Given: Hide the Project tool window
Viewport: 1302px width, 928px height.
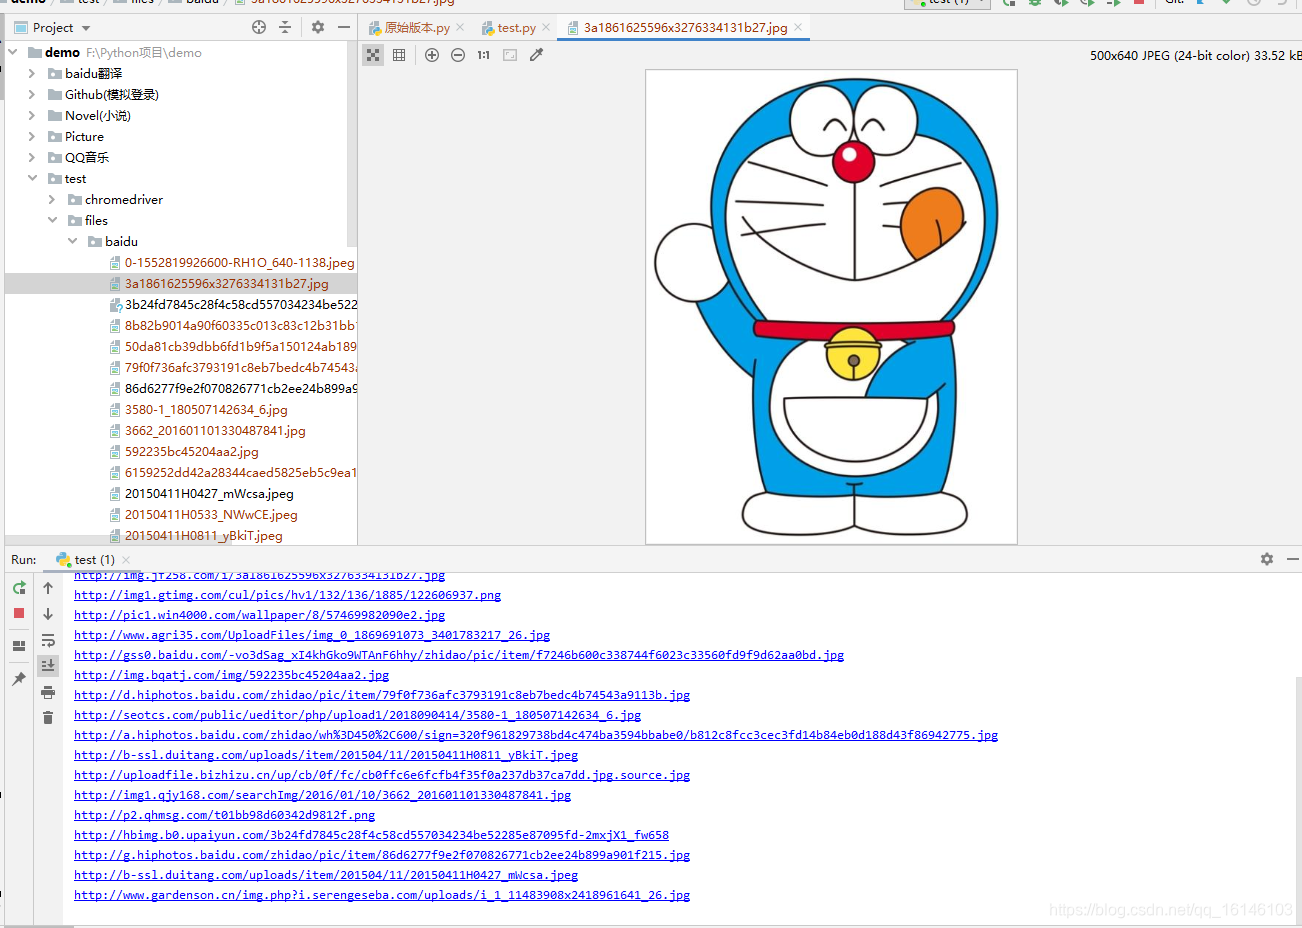Looking at the screenshot, I should (x=344, y=27).
